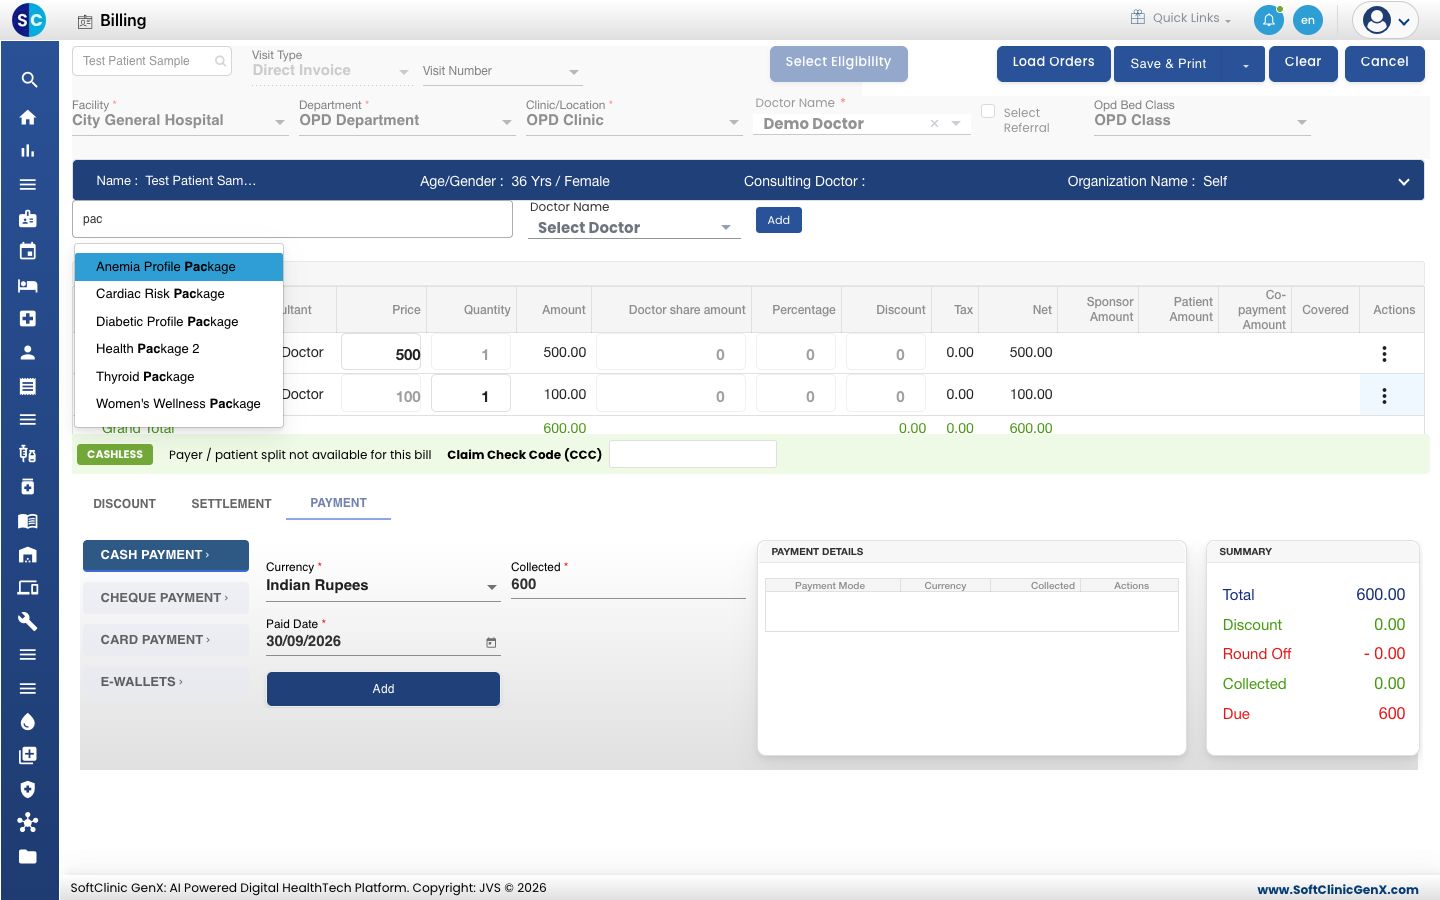Click the Cancel button
1440x900 pixels.
click(1384, 63)
